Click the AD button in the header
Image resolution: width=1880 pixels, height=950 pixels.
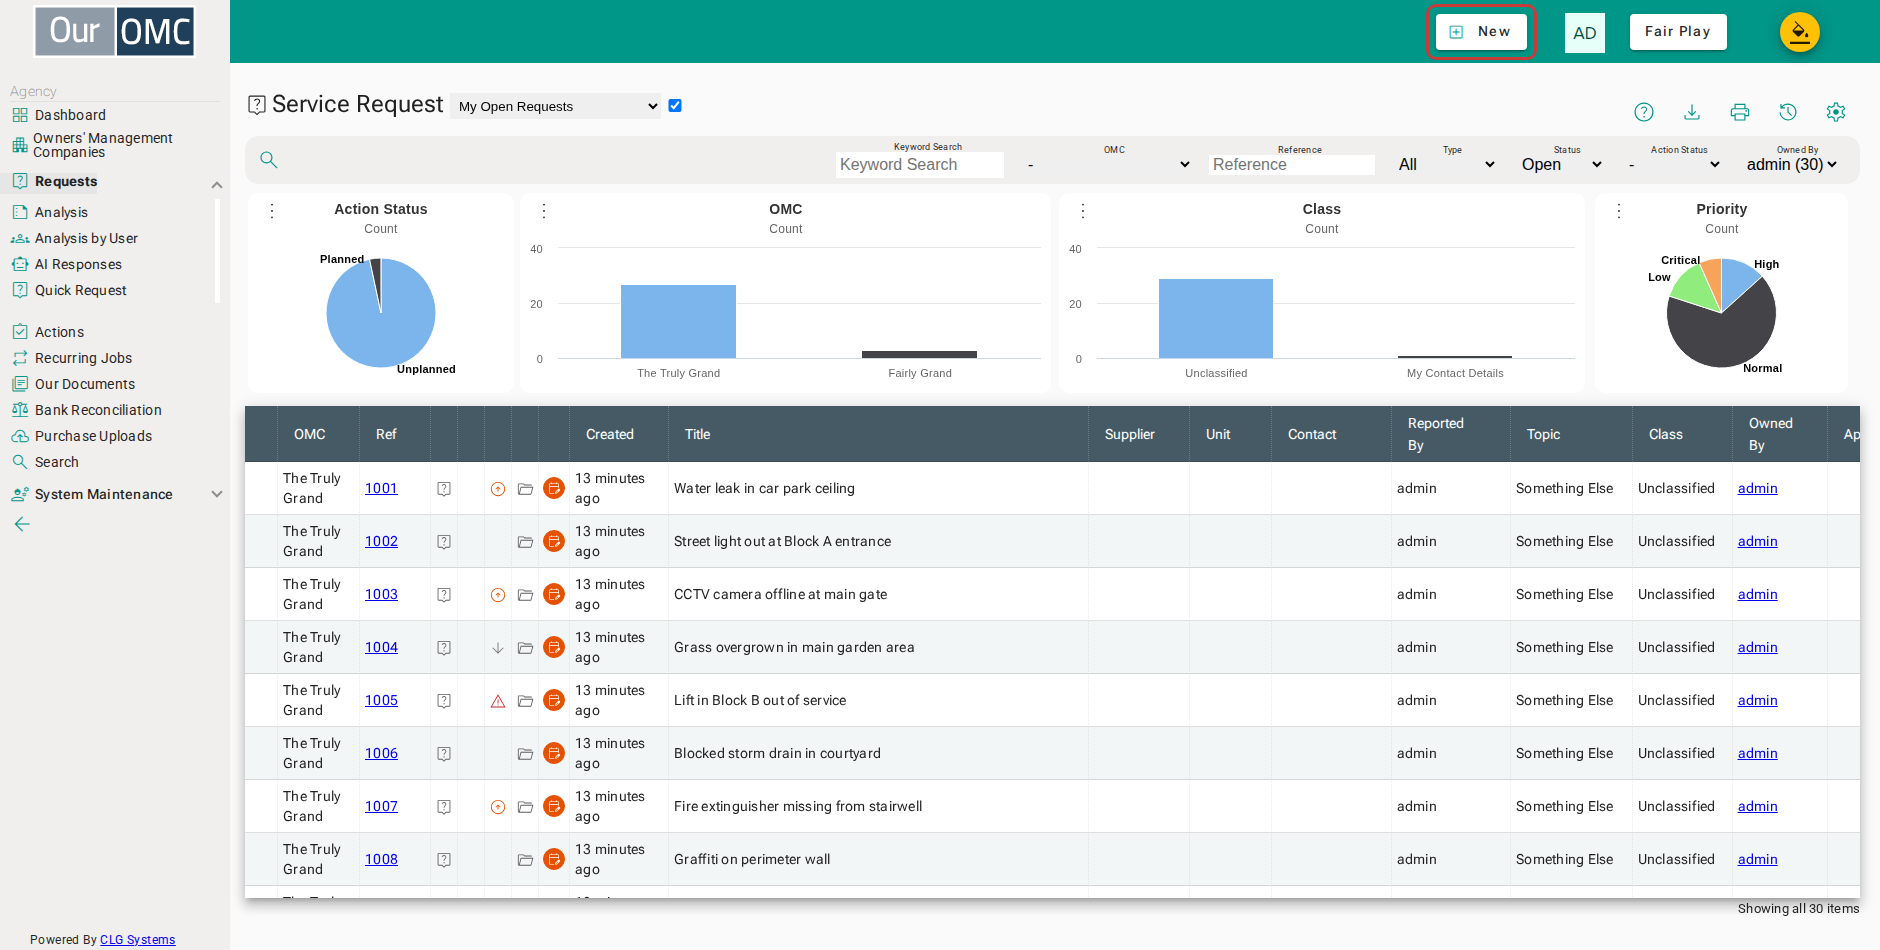coord(1585,33)
